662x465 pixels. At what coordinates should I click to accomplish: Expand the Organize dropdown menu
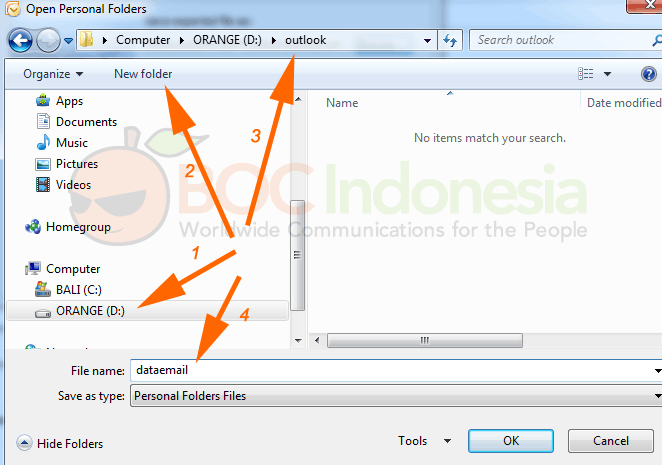[53, 74]
